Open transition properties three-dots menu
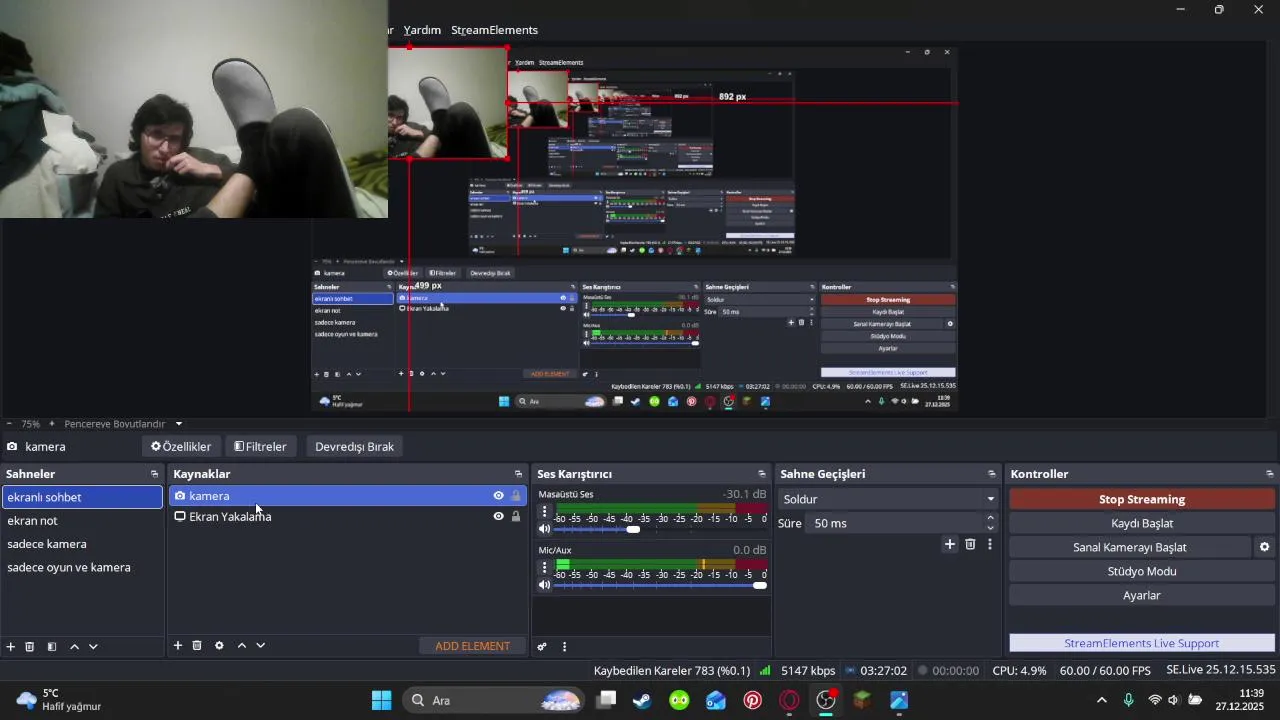 pyautogui.click(x=990, y=544)
